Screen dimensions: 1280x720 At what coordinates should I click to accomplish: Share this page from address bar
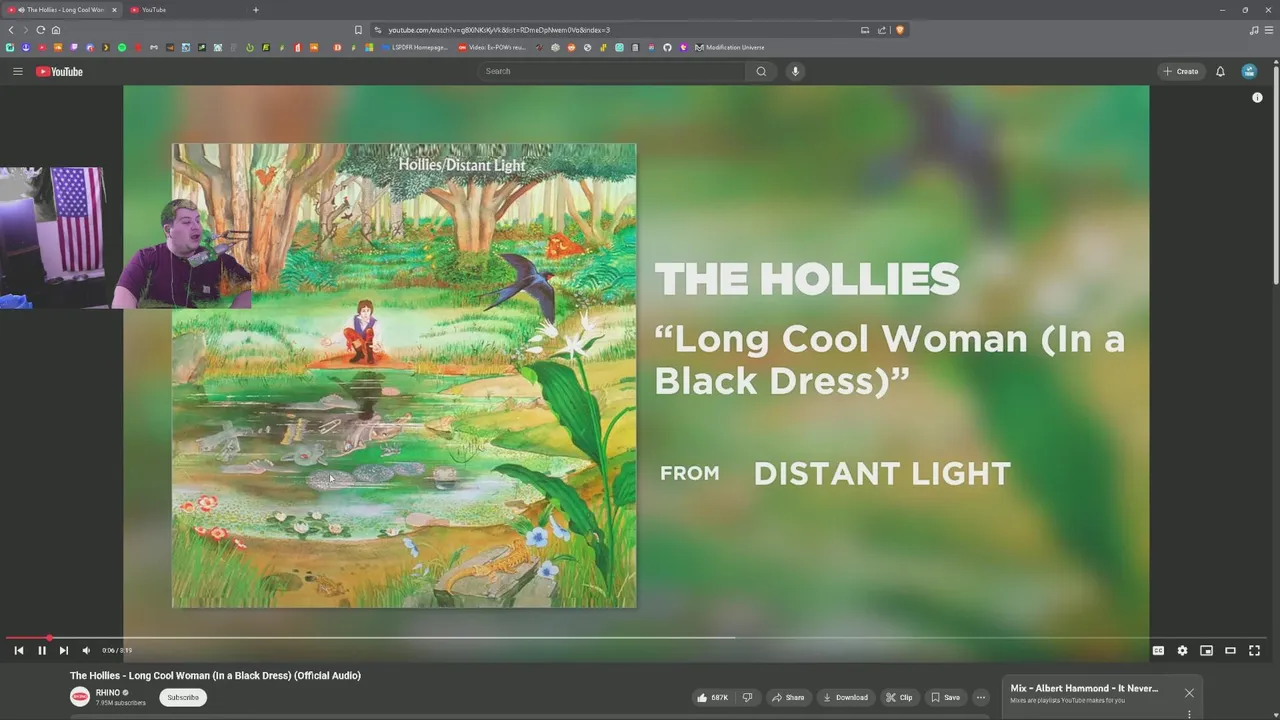(882, 30)
